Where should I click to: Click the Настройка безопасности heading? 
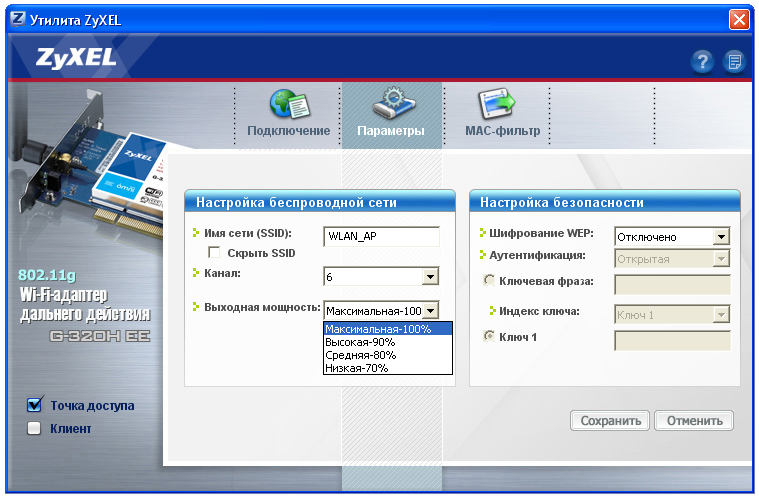562,202
